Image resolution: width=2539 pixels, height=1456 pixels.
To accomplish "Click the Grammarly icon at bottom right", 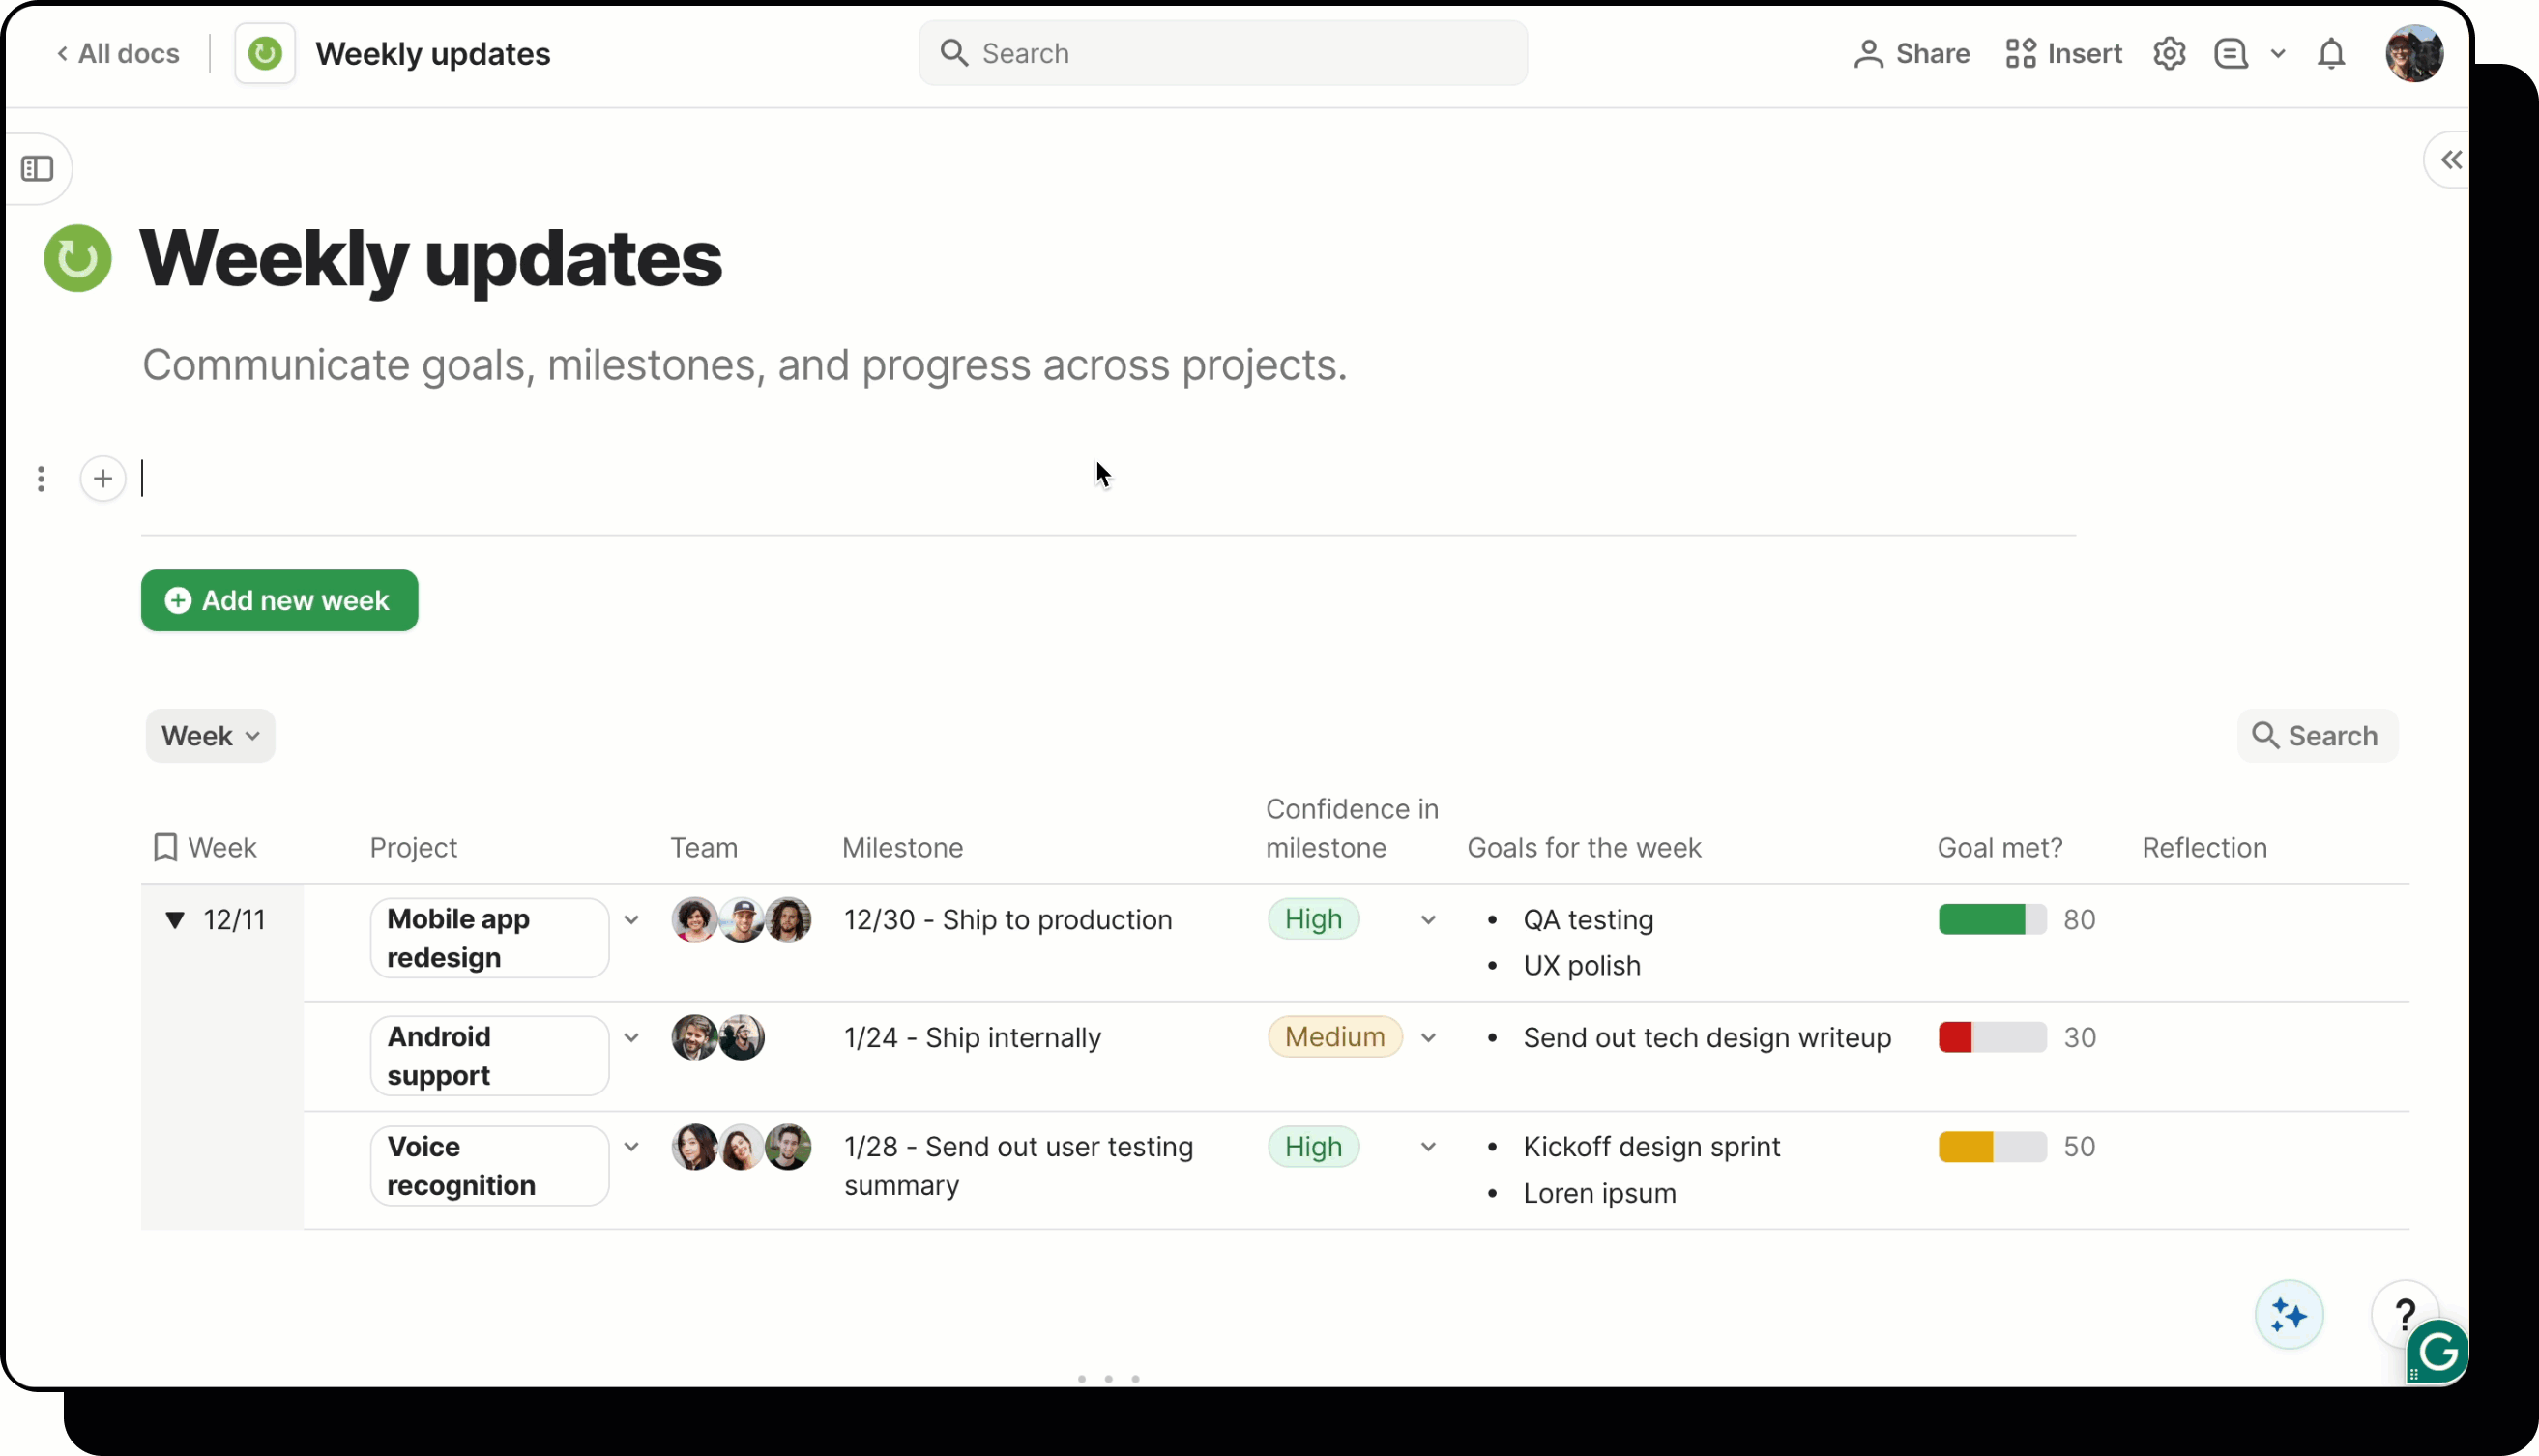I will [x=2438, y=1353].
